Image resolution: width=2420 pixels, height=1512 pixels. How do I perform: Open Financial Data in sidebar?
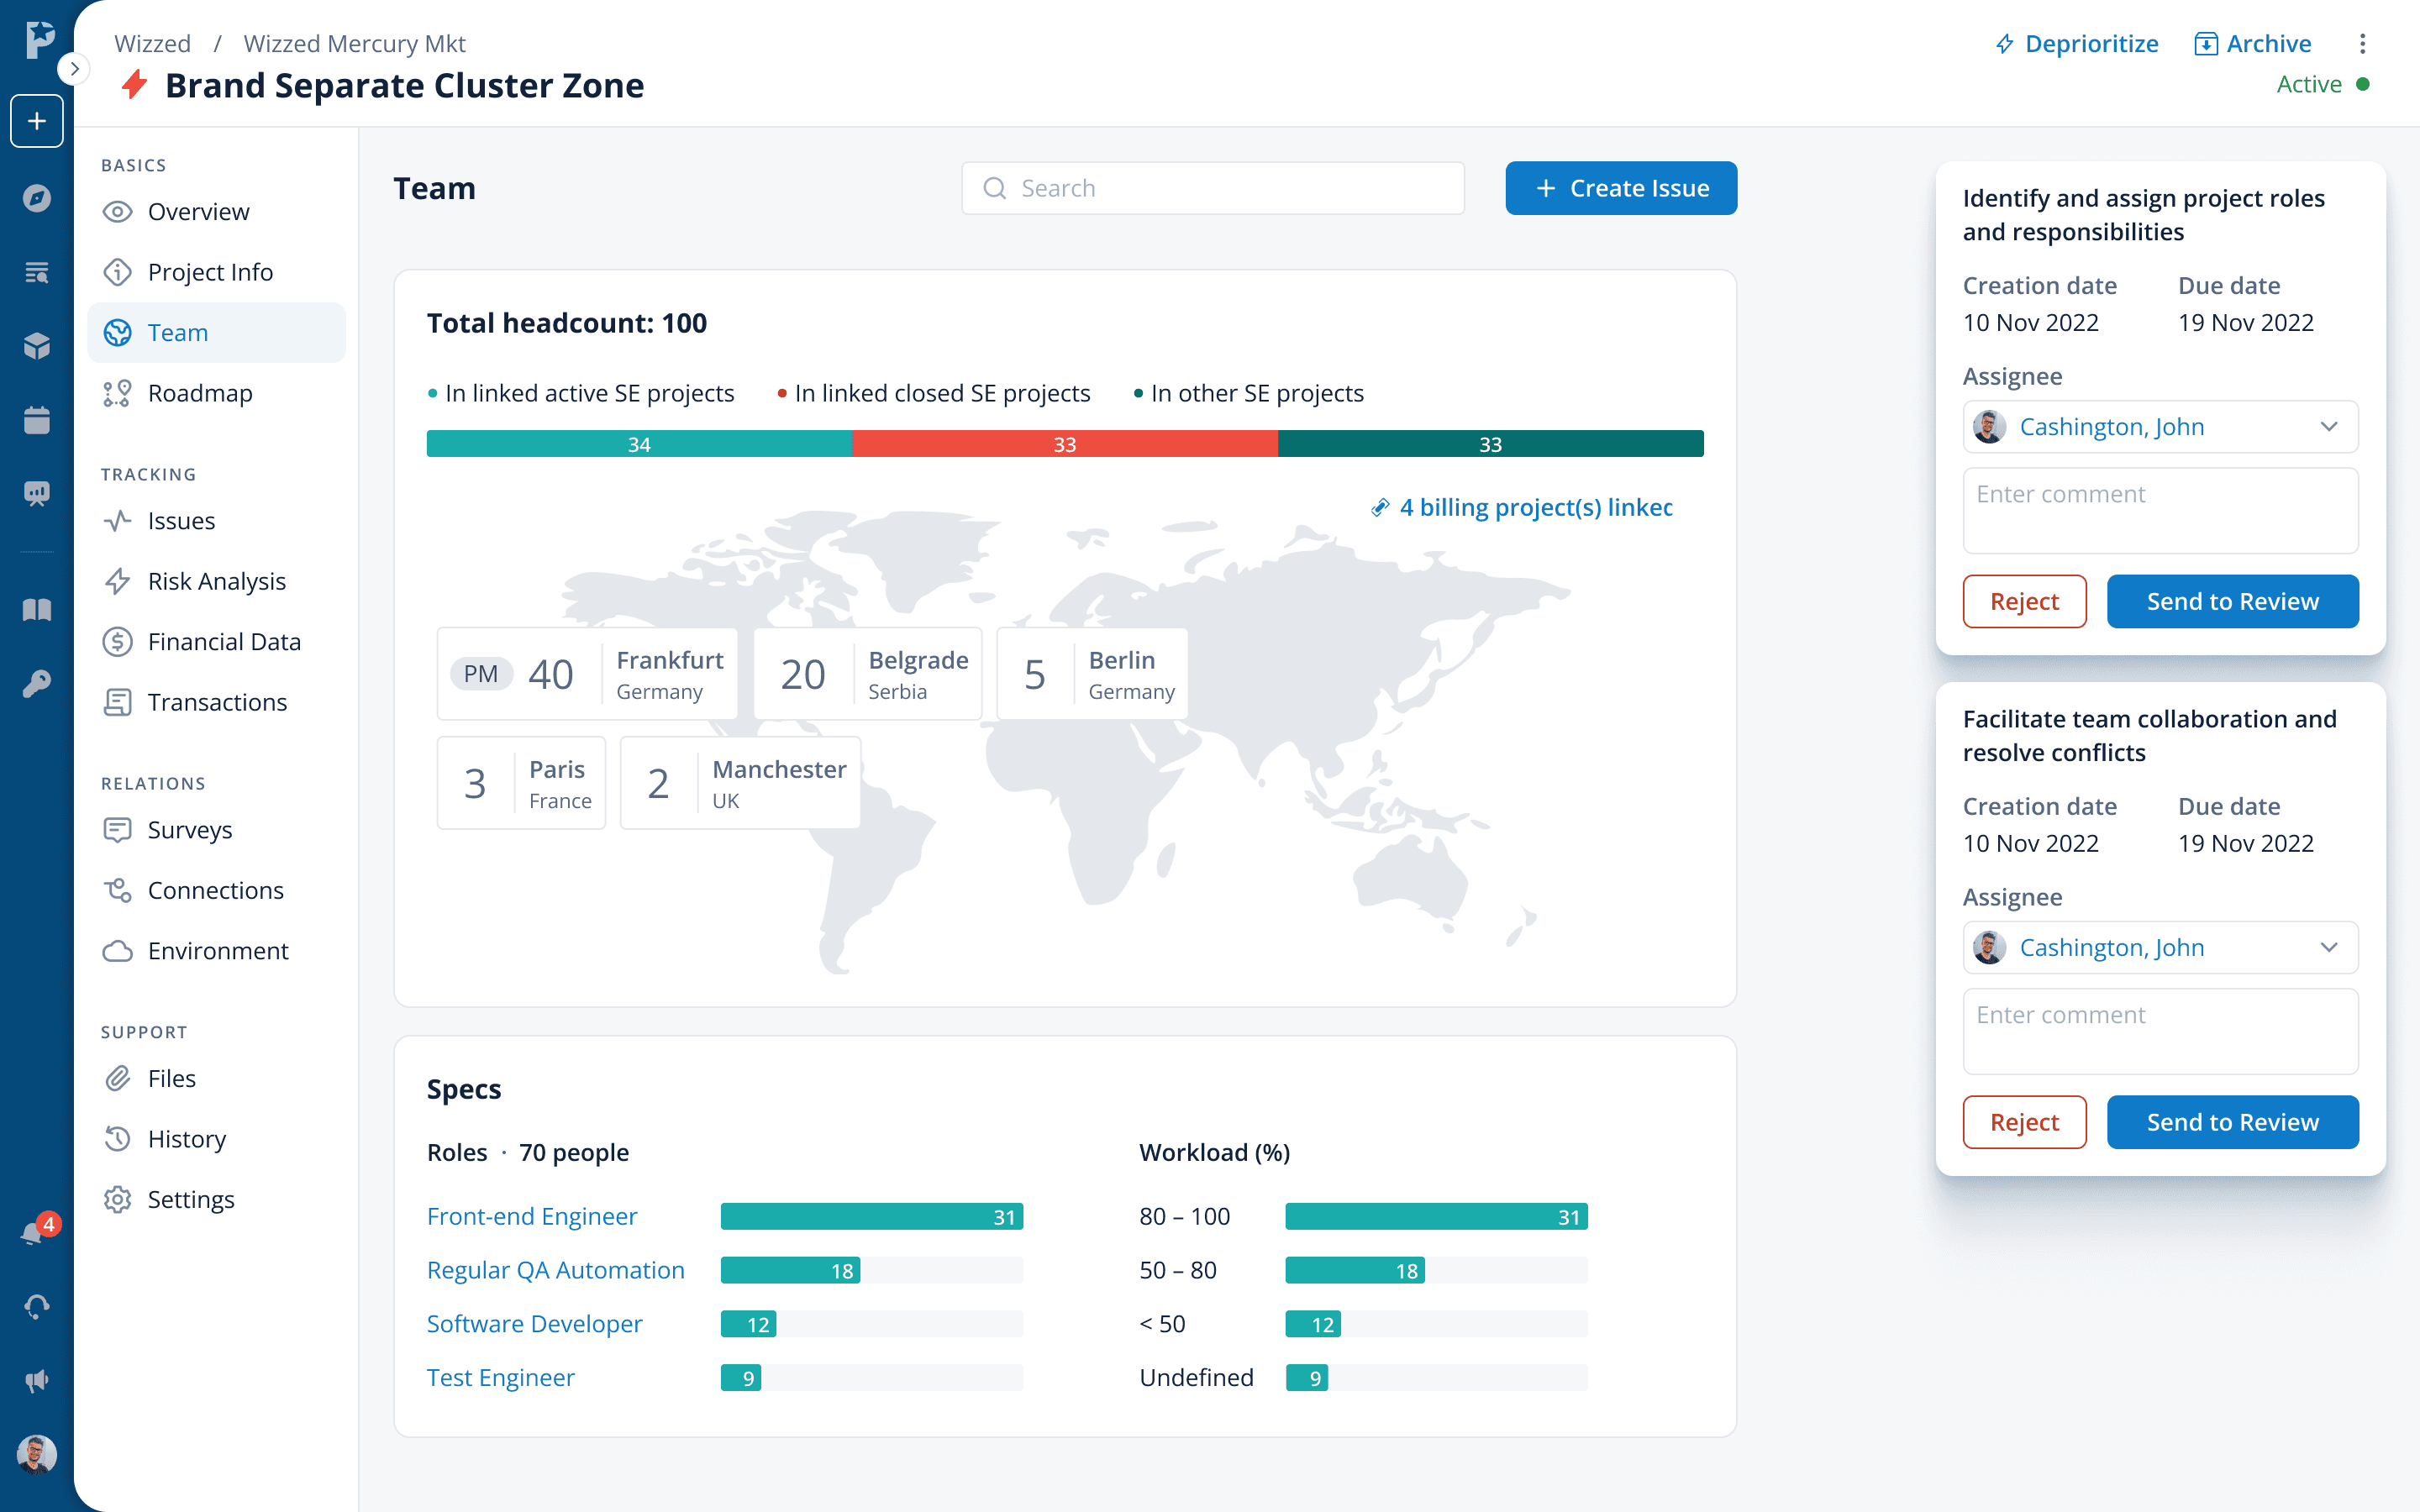(x=224, y=641)
